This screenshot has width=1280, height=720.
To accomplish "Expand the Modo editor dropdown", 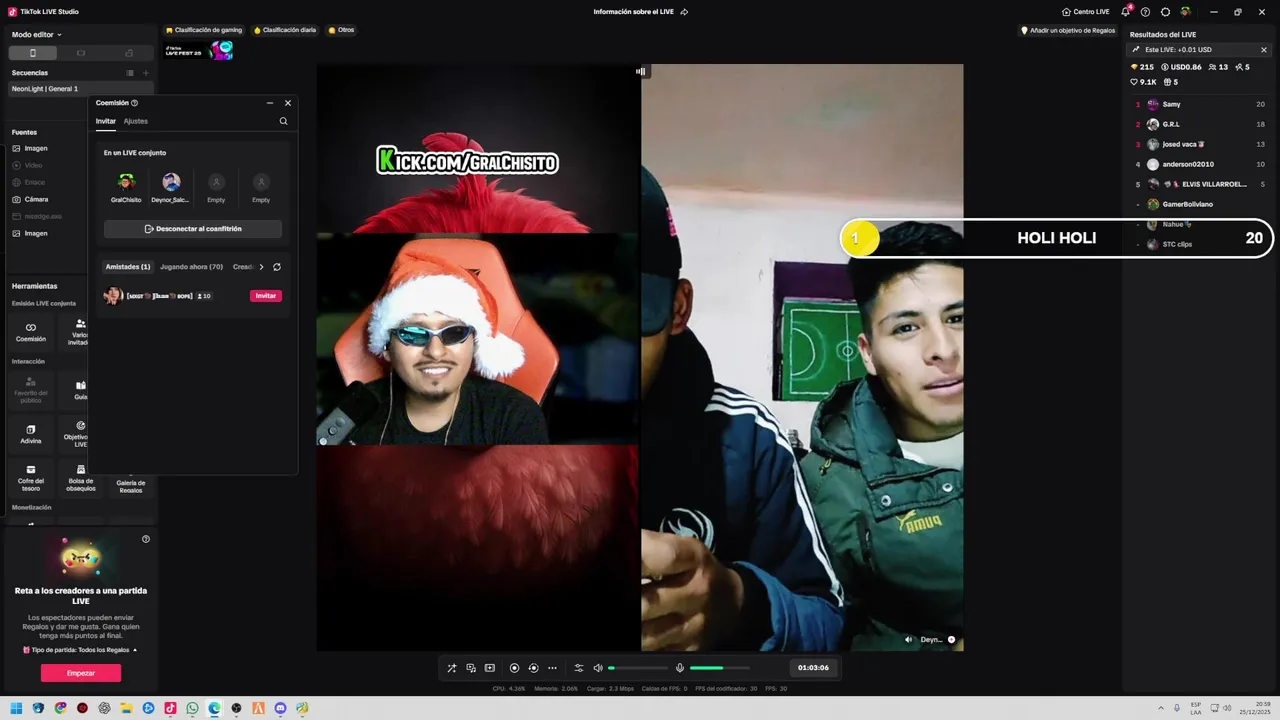I will click(37, 34).
